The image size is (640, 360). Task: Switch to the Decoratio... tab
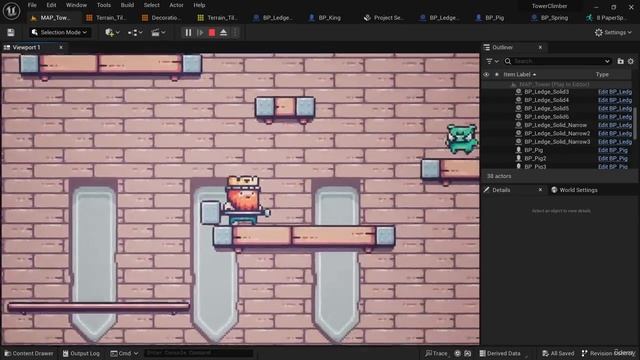[161, 18]
